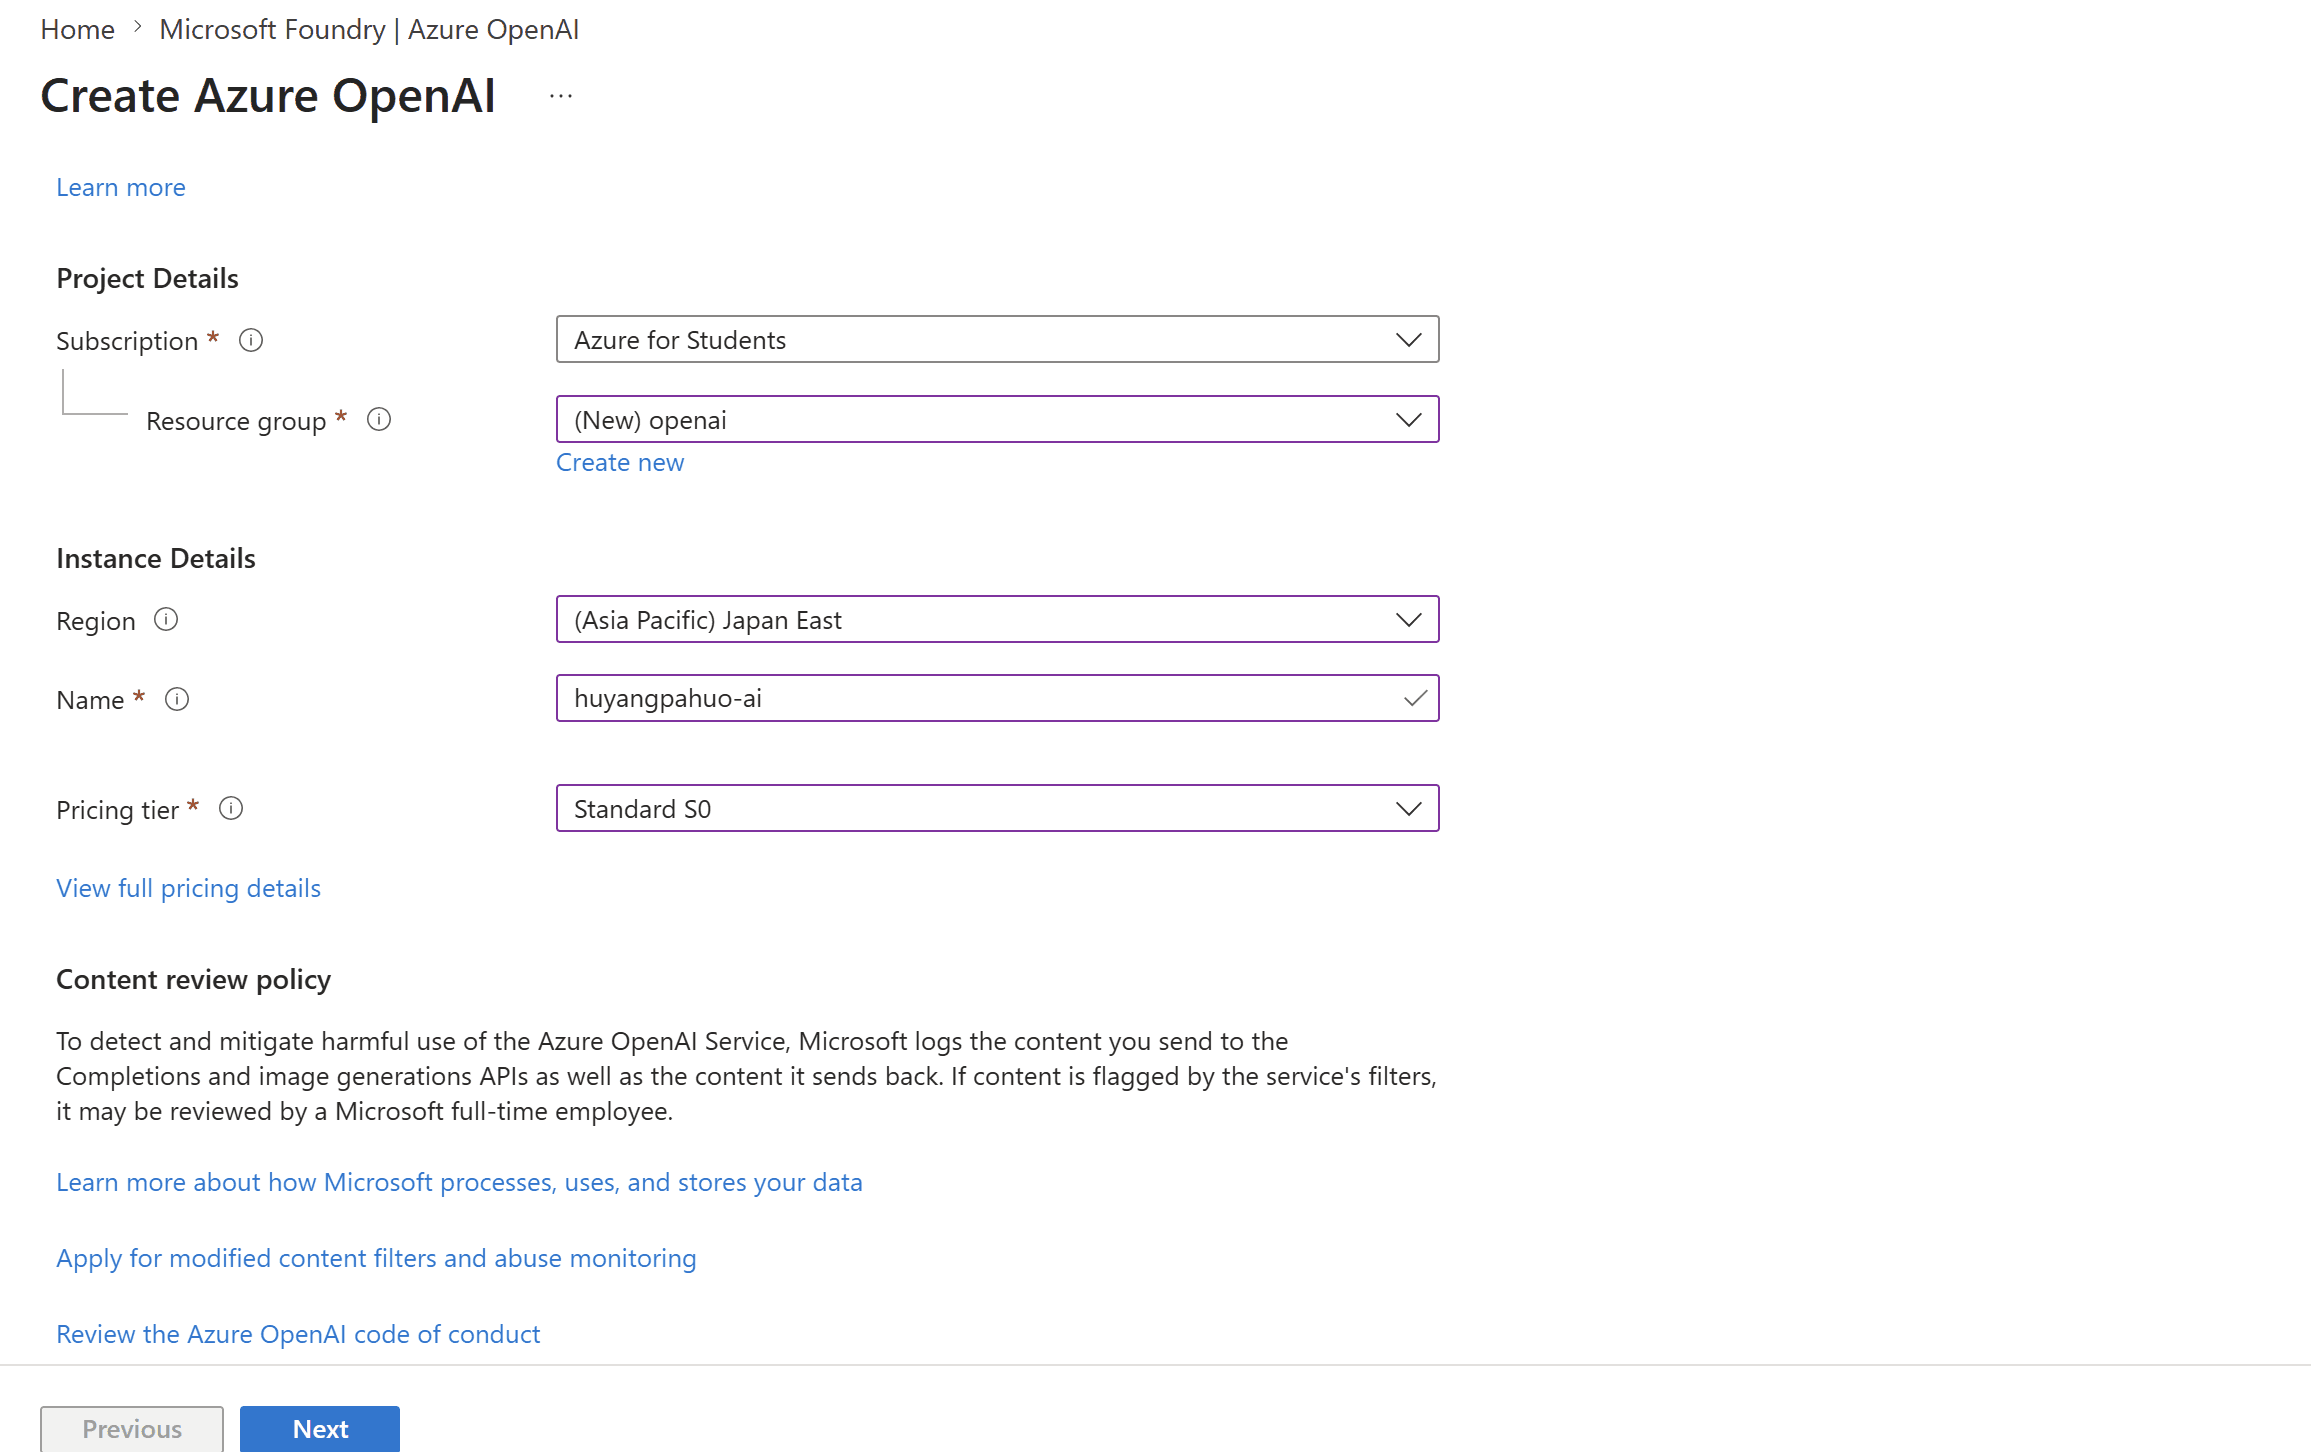Click the Content review policy heading

pos(193,979)
